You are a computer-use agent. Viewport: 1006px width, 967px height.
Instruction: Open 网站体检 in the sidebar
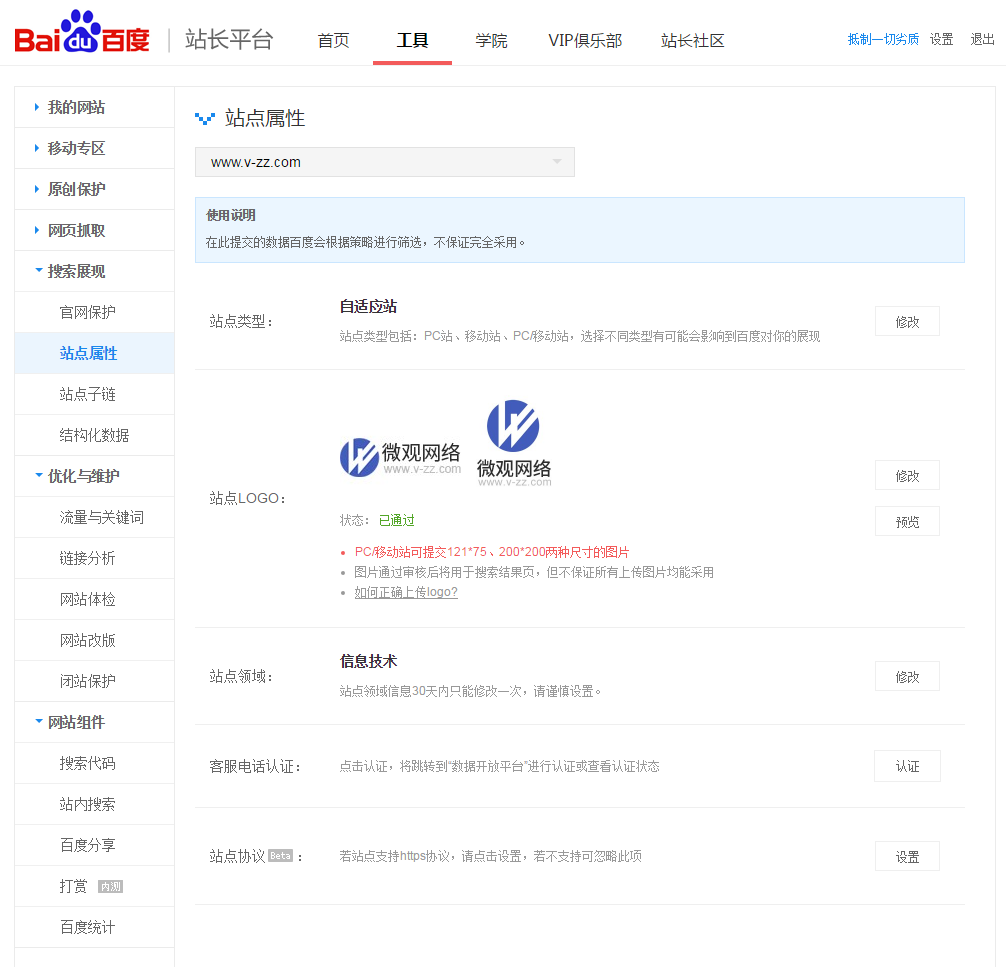click(94, 599)
